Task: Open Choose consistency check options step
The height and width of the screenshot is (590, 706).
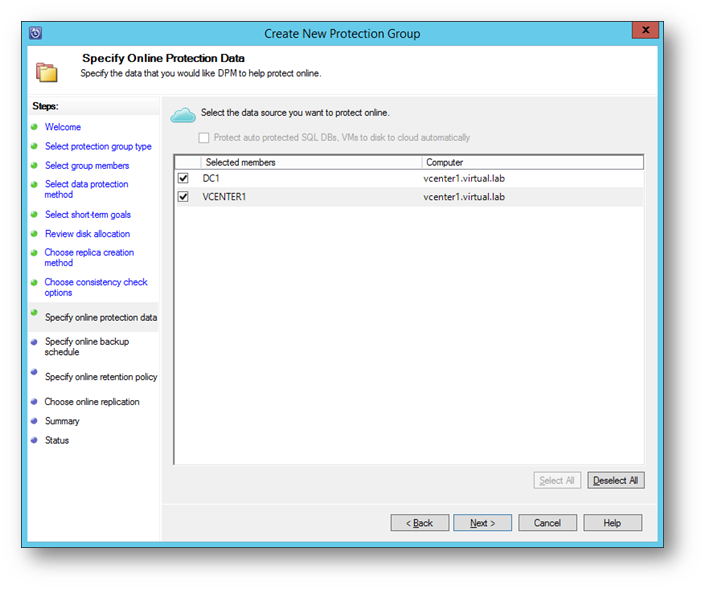Action: [x=96, y=287]
